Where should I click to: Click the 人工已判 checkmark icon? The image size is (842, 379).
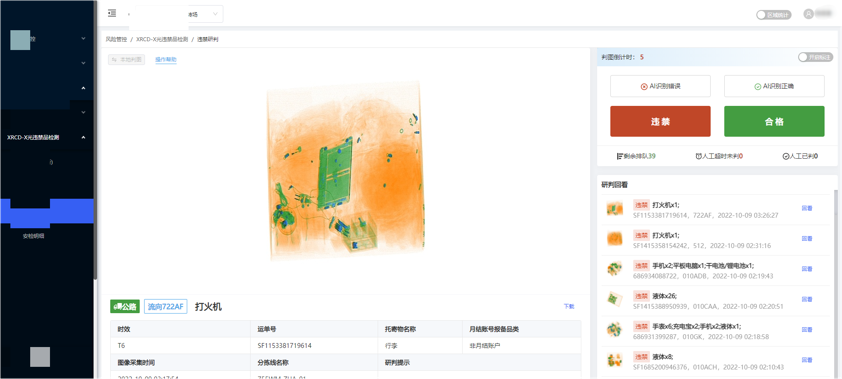coord(786,156)
